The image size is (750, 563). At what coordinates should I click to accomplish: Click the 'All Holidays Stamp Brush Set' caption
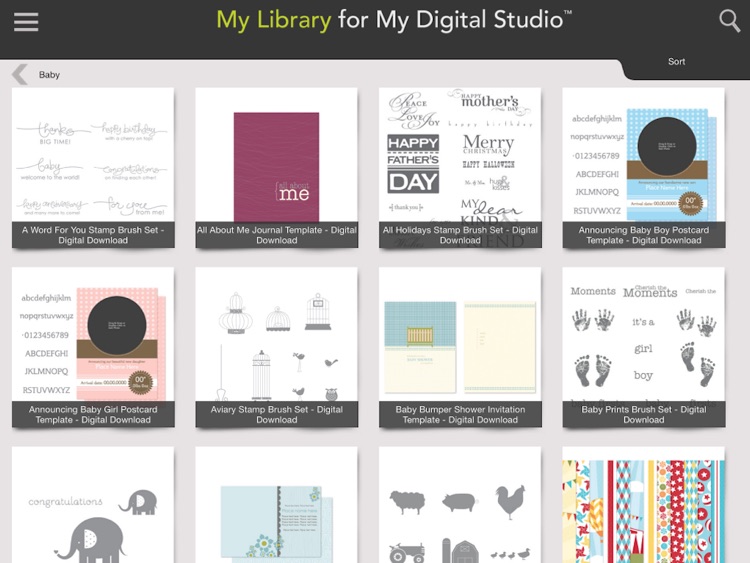click(460, 235)
